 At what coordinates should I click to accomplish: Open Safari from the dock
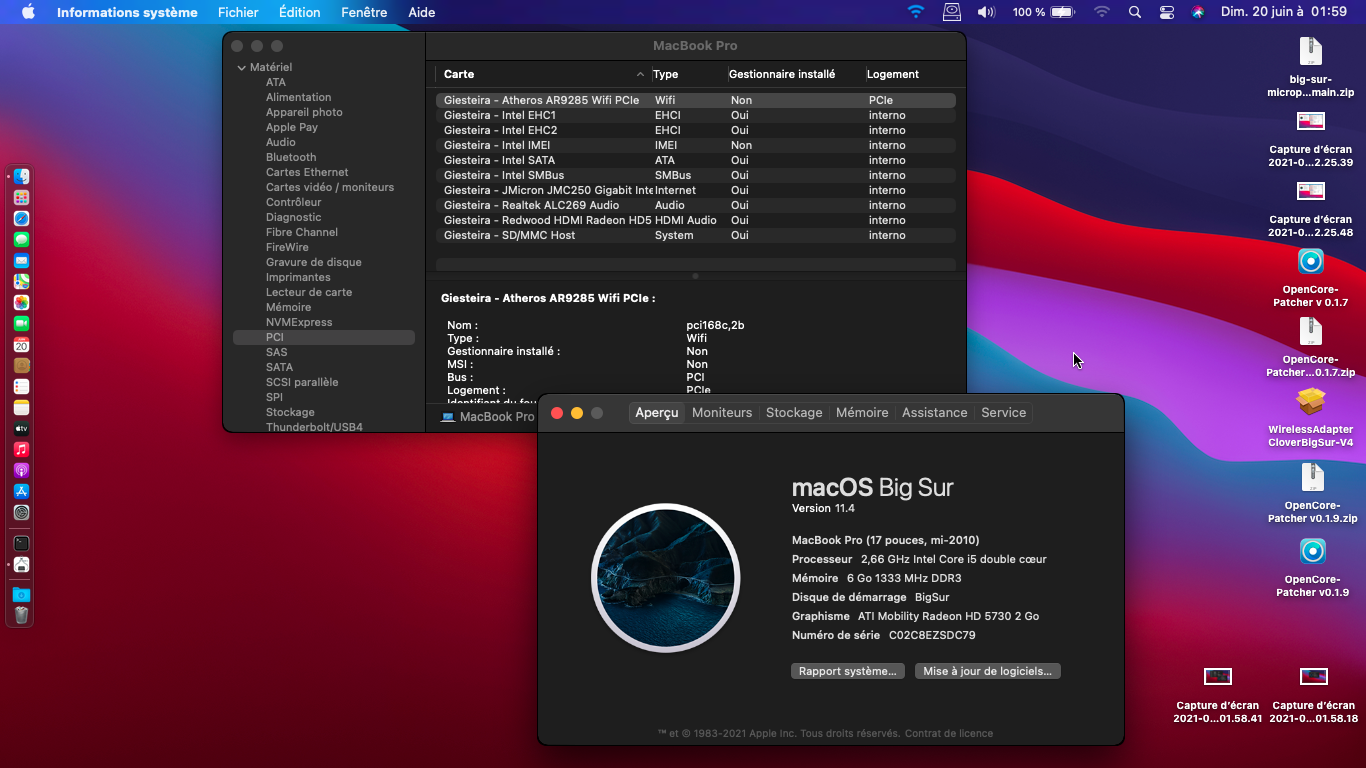21,218
